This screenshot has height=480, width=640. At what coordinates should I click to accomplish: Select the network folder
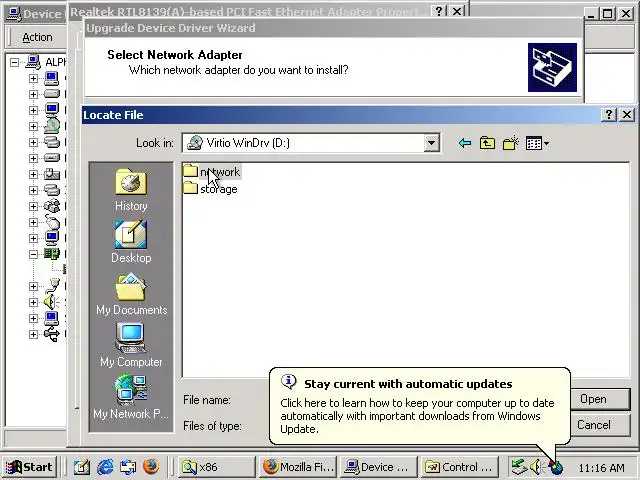212,172
